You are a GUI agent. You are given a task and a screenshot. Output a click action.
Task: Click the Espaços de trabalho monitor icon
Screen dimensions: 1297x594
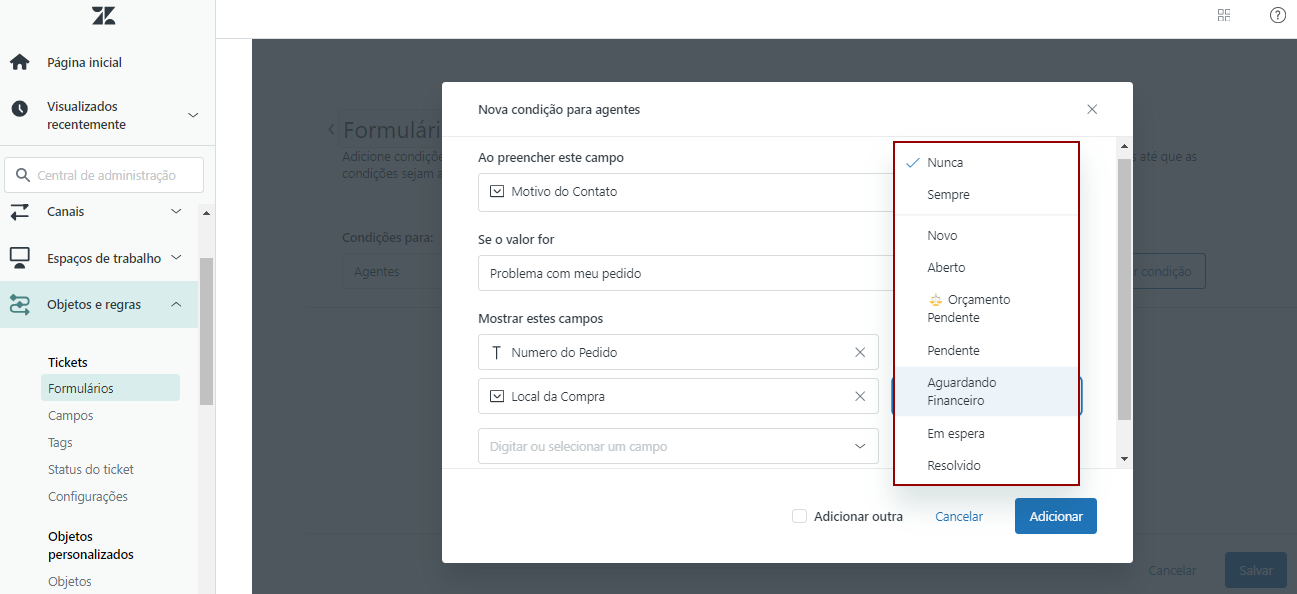click(20, 258)
